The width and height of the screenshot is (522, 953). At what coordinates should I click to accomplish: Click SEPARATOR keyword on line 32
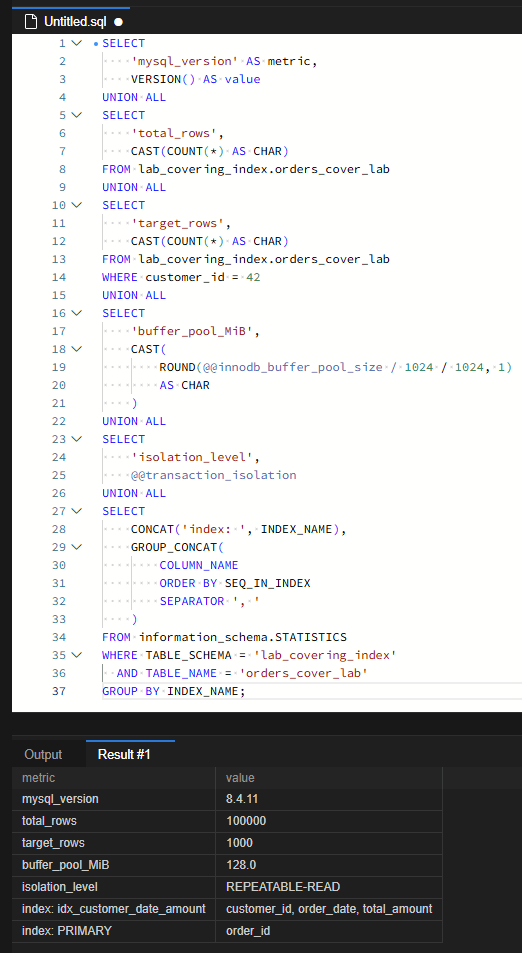tap(191, 601)
